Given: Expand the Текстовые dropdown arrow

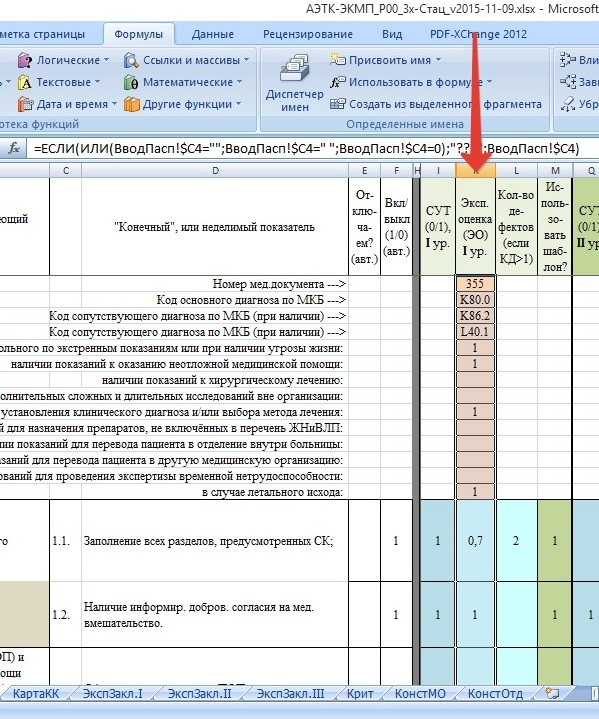Looking at the screenshot, I should pos(98,82).
